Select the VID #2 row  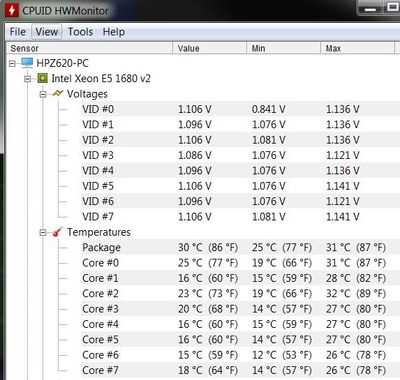tap(240, 140)
